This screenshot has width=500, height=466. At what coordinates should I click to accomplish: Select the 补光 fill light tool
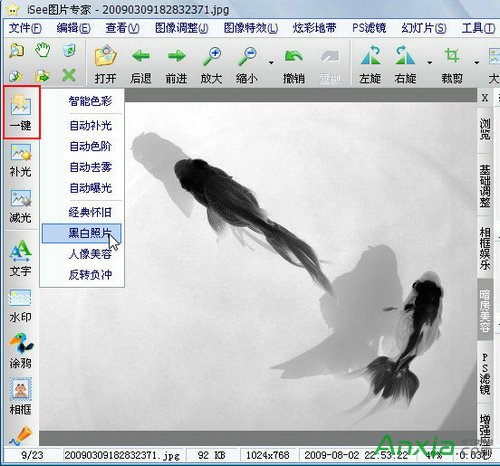[21, 161]
